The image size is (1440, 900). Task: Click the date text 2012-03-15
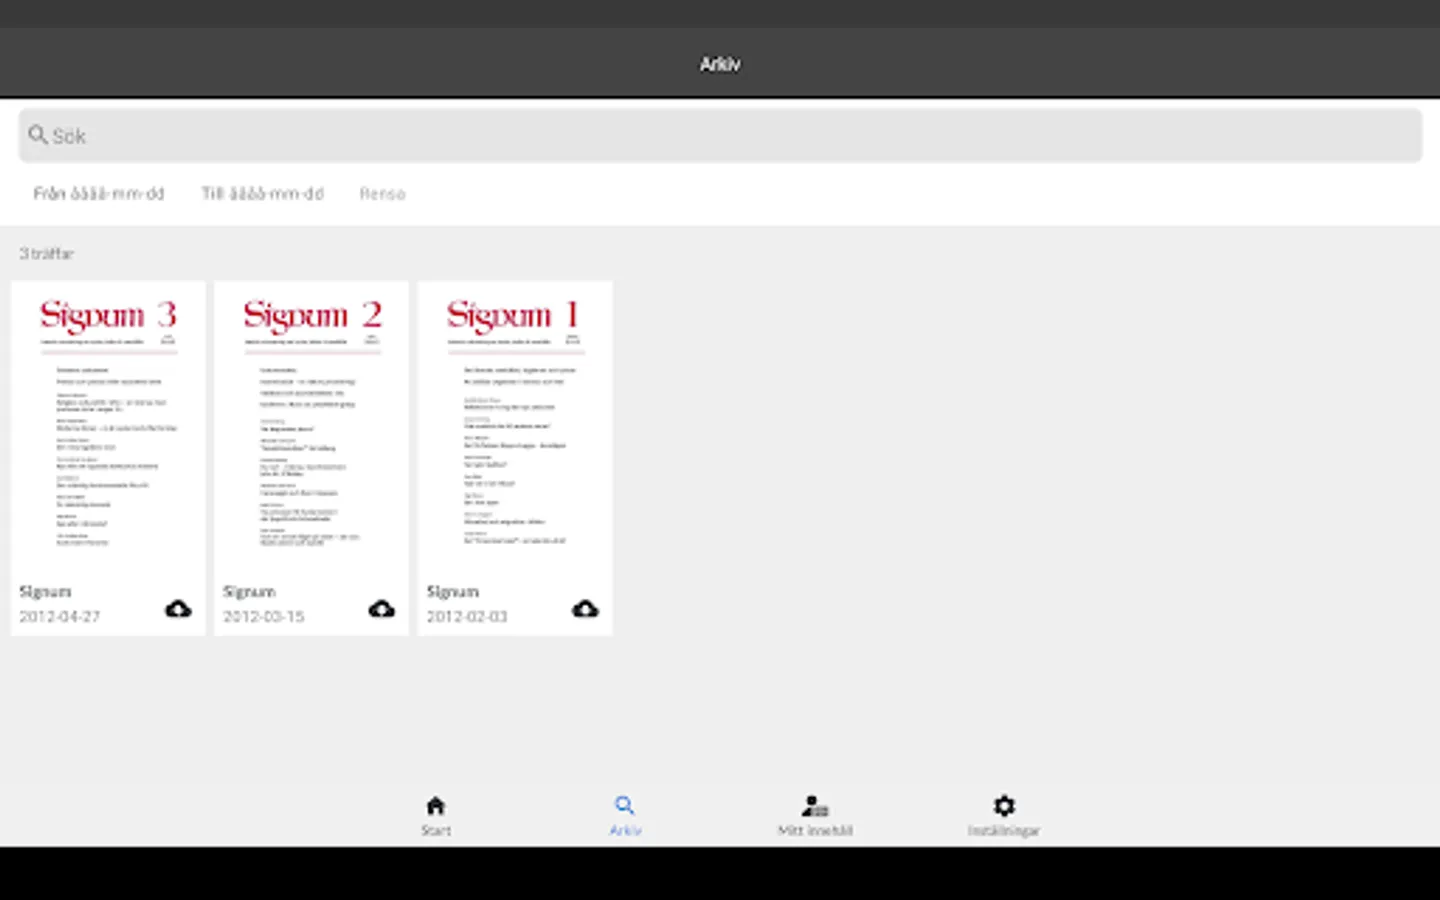point(264,617)
